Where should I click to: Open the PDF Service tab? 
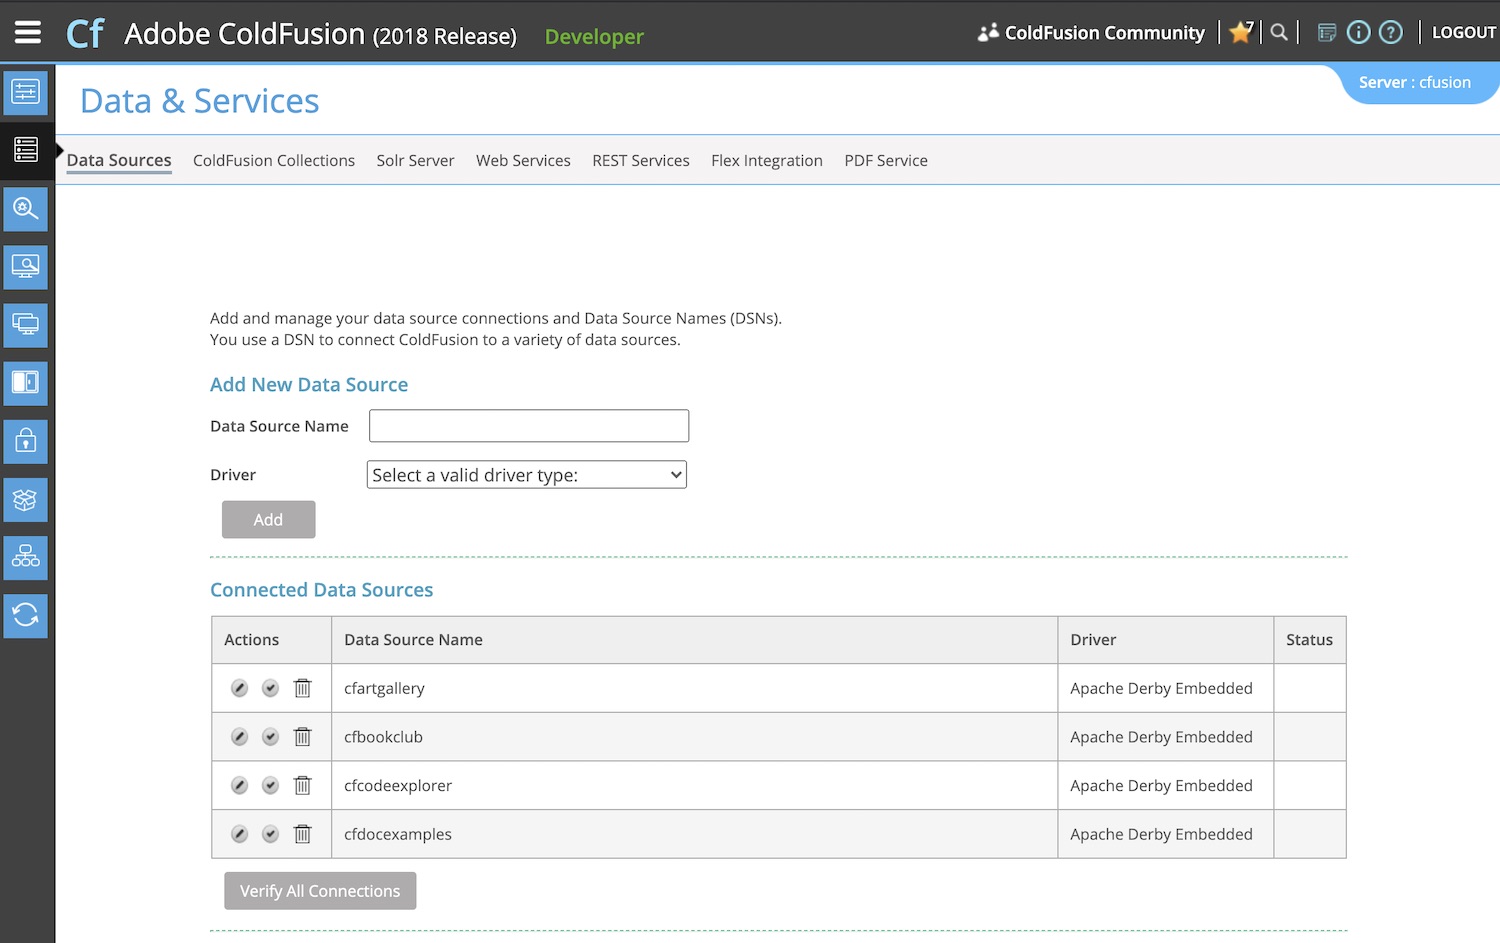pyautogui.click(x=886, y=160)
